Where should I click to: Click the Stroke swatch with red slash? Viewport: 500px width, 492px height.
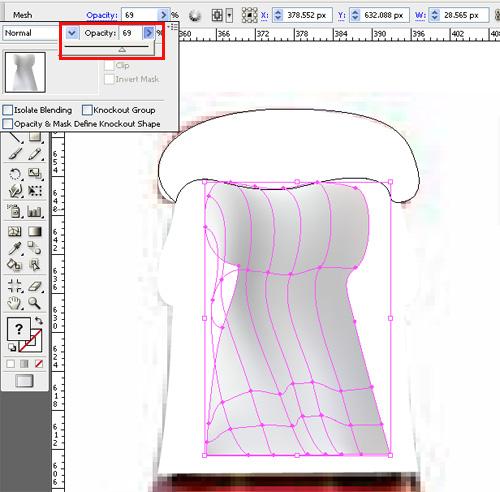35,345
